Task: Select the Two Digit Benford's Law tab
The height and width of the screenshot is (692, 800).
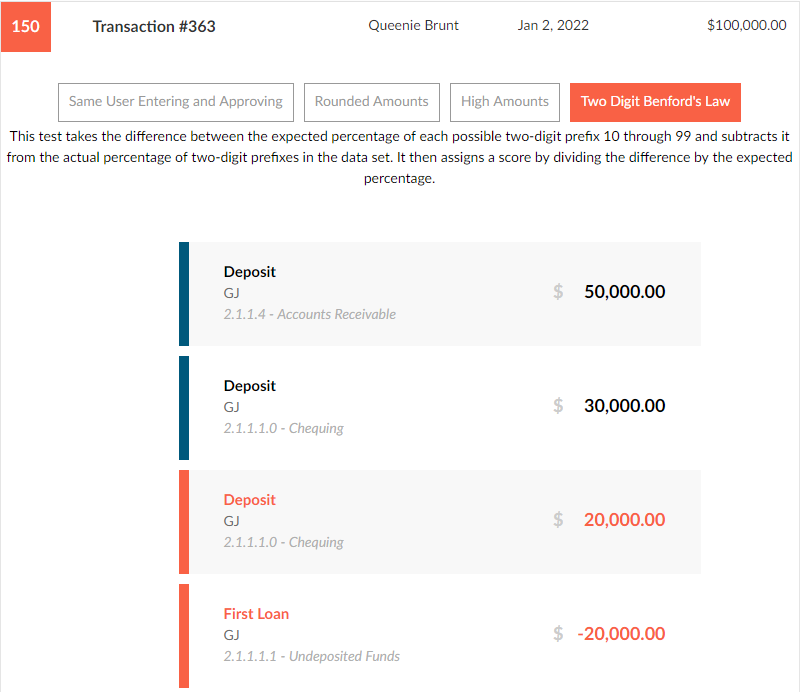Action: (655, 102)
